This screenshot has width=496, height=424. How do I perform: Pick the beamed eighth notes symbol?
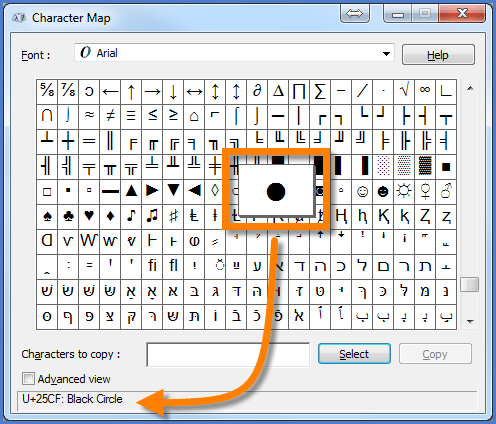tap(152, 216)
